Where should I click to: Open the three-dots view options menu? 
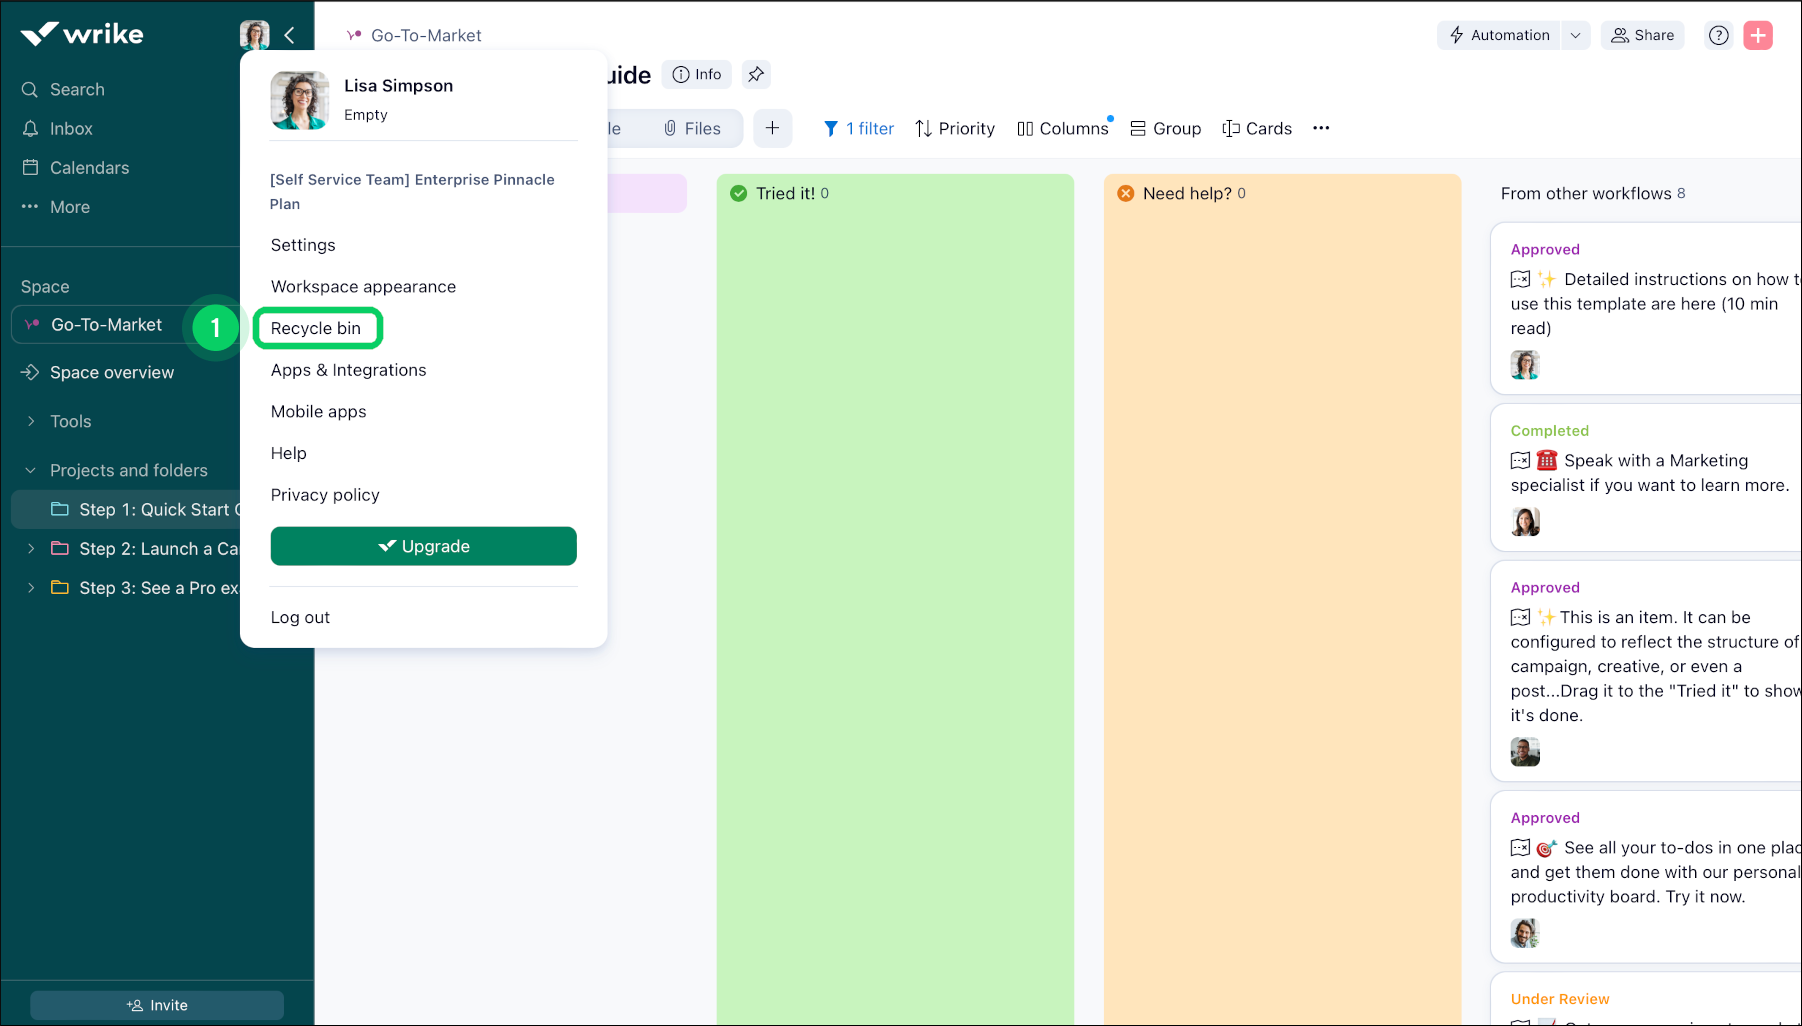click(x=1321, y=128)
